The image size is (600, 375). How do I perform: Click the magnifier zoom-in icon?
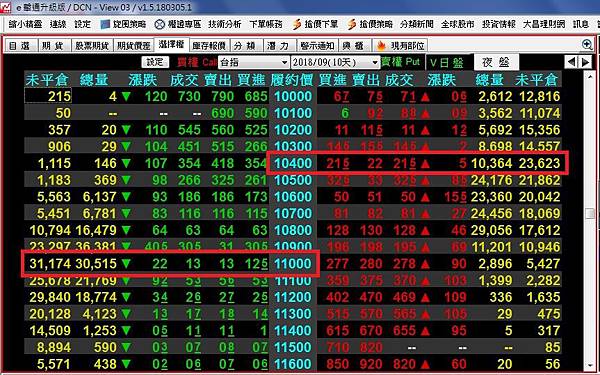point(587,44)
